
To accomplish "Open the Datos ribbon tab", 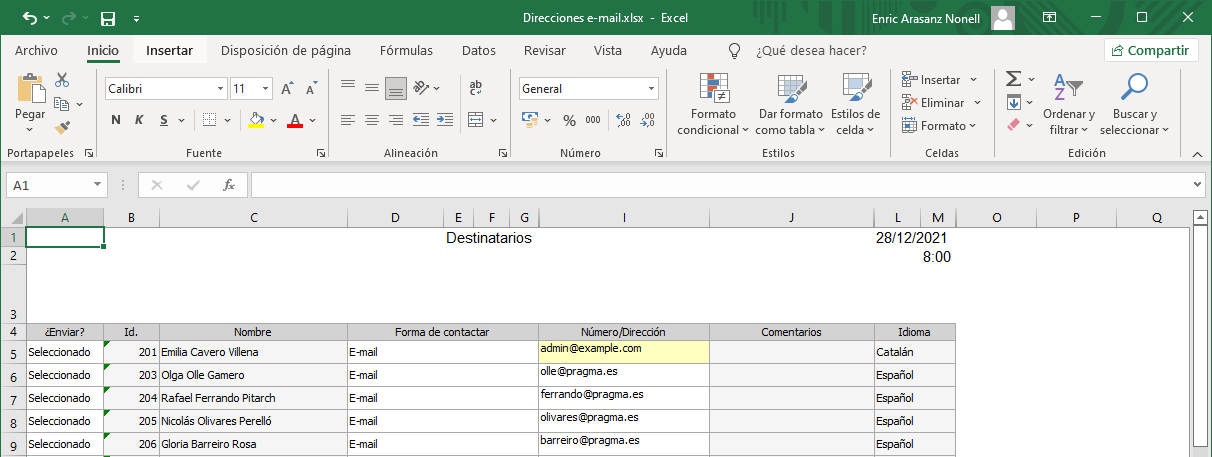I will pyautogui.click(x=478, y=50).
